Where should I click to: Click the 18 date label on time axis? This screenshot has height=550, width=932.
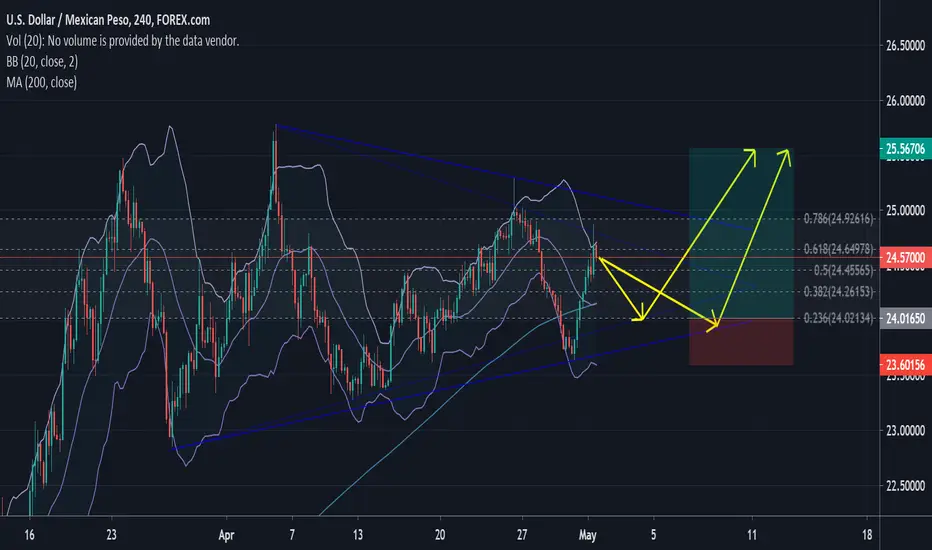tap(867, 535)
